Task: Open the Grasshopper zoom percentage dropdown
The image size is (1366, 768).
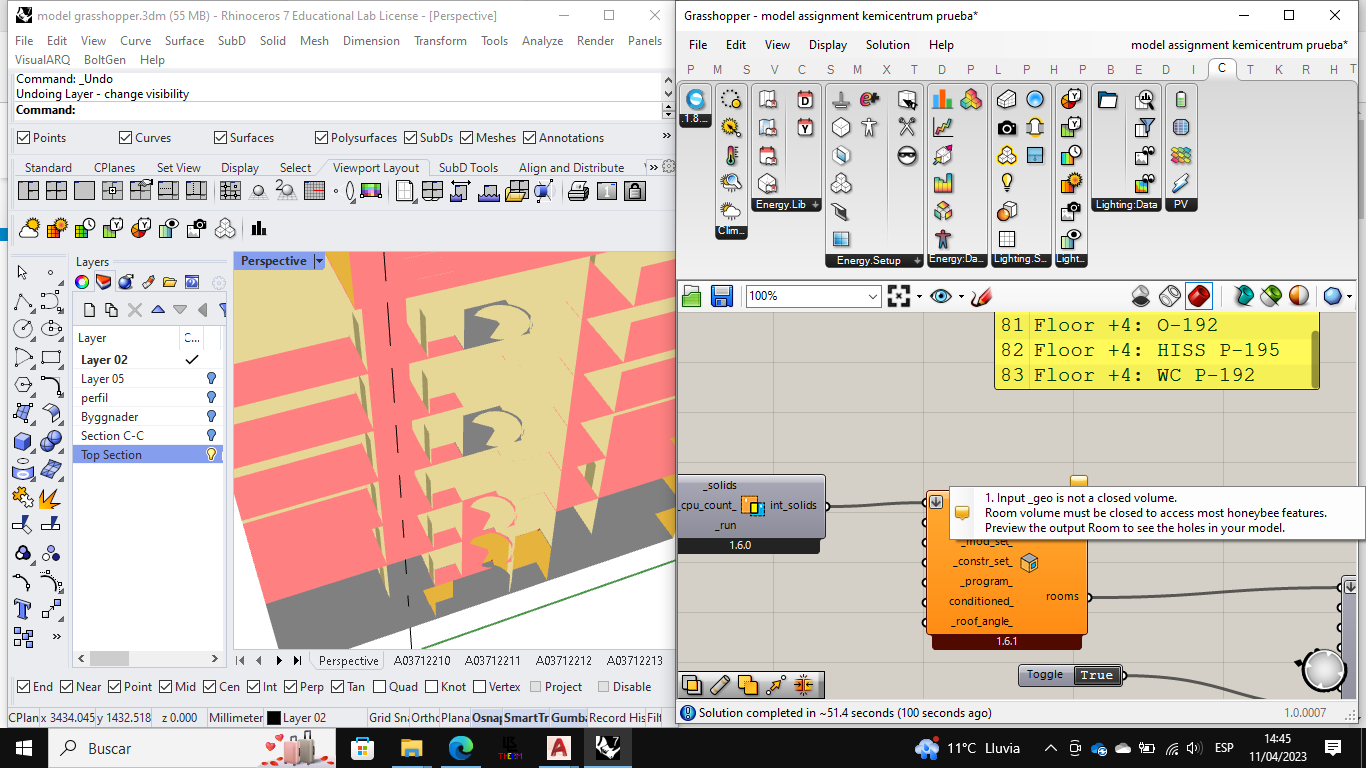Action: (x=874, y=296)
